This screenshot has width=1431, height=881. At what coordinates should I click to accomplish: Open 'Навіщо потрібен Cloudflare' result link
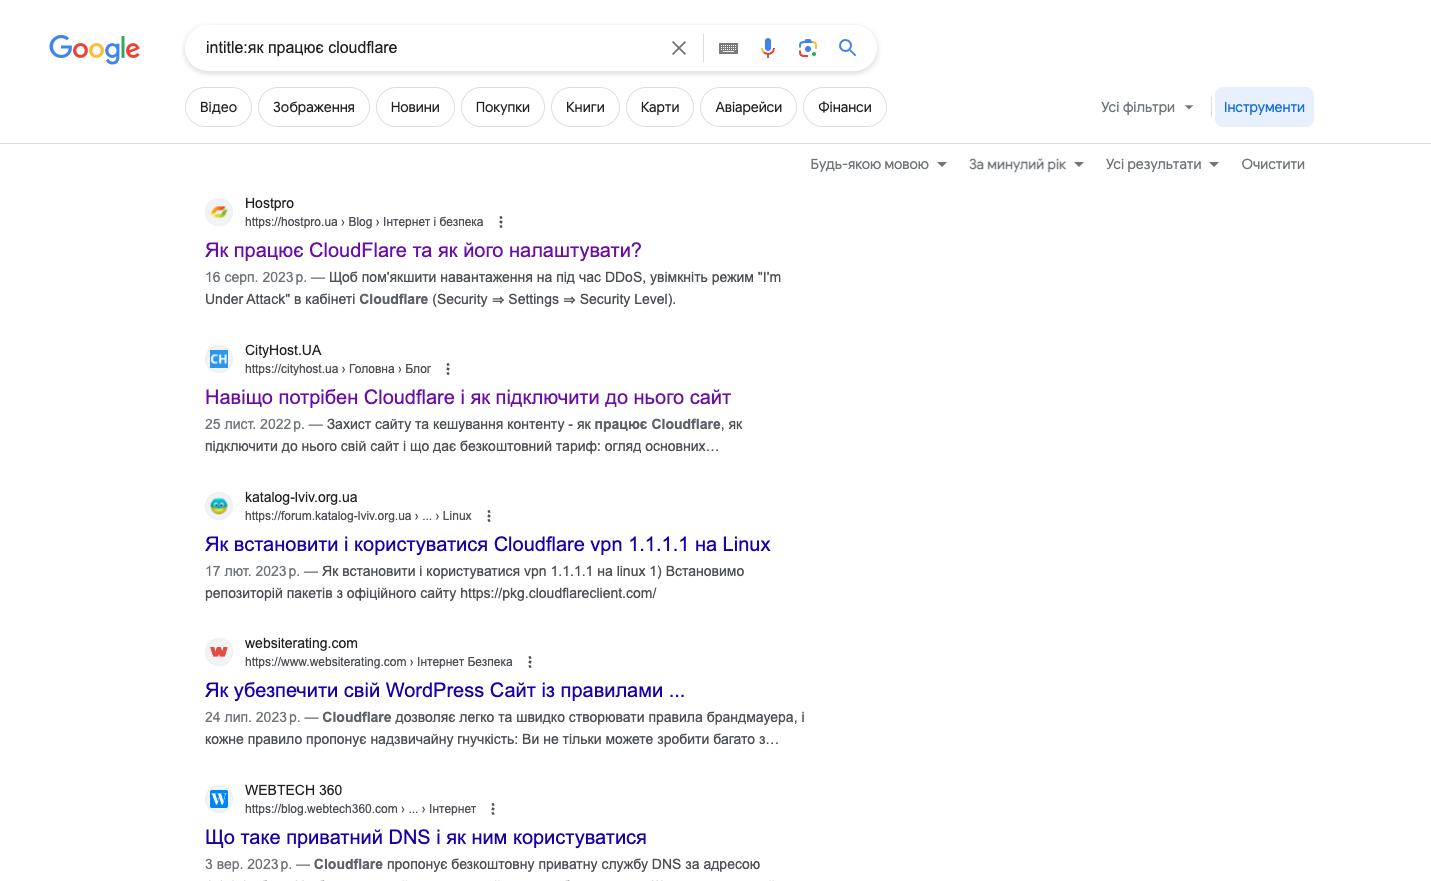pyautogui.click(x=468, y=397)
